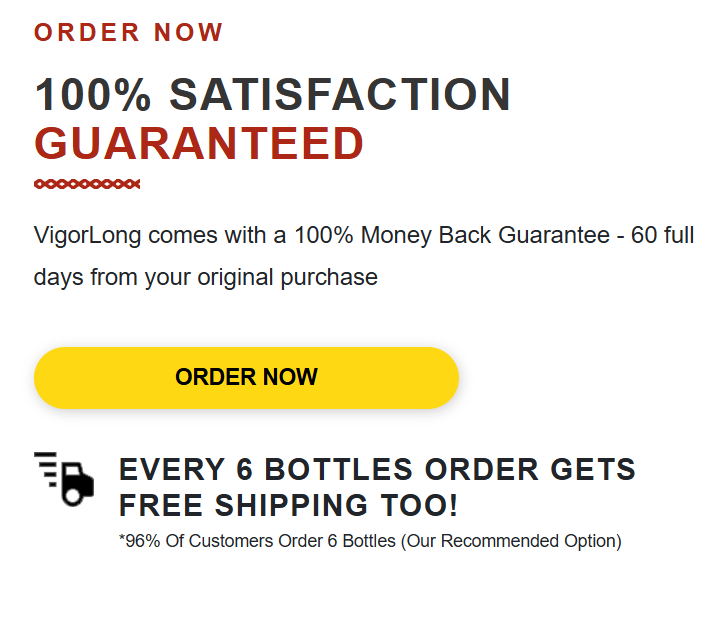Click the red ORDER NOW section label
This screenshot has width=712, height=627.
[129, 32]
